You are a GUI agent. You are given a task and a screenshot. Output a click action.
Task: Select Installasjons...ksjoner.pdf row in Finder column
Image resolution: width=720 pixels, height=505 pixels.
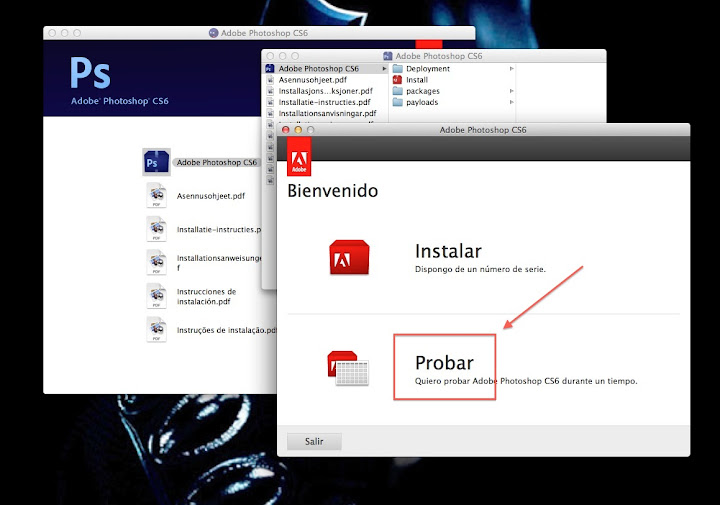pos(327,91)
